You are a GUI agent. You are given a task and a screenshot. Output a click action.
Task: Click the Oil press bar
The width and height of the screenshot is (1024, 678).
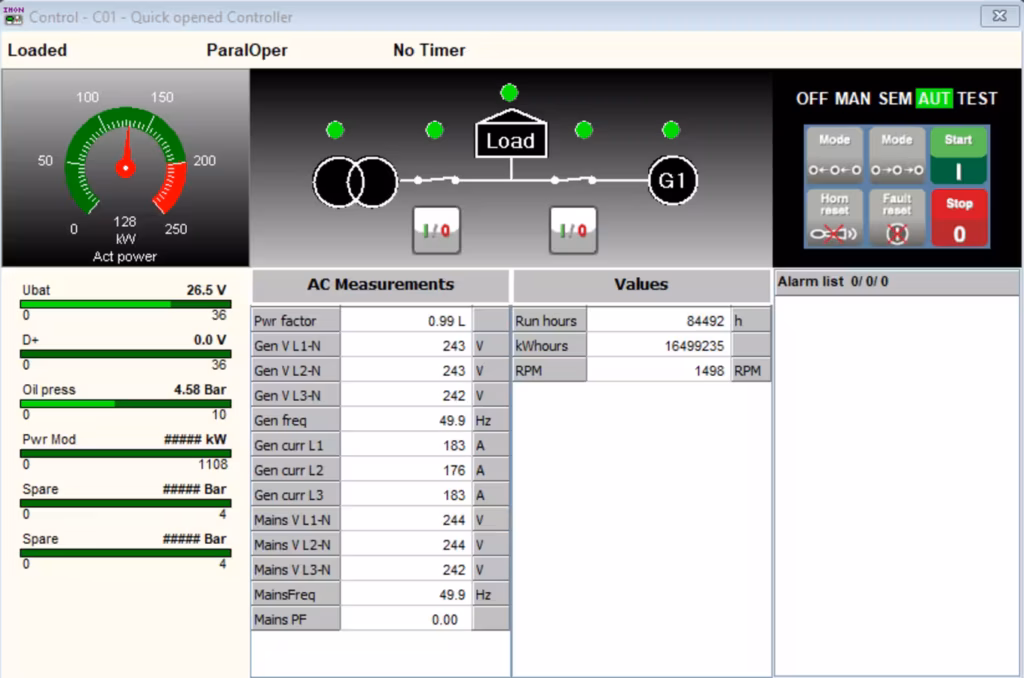tap(125, 404)
